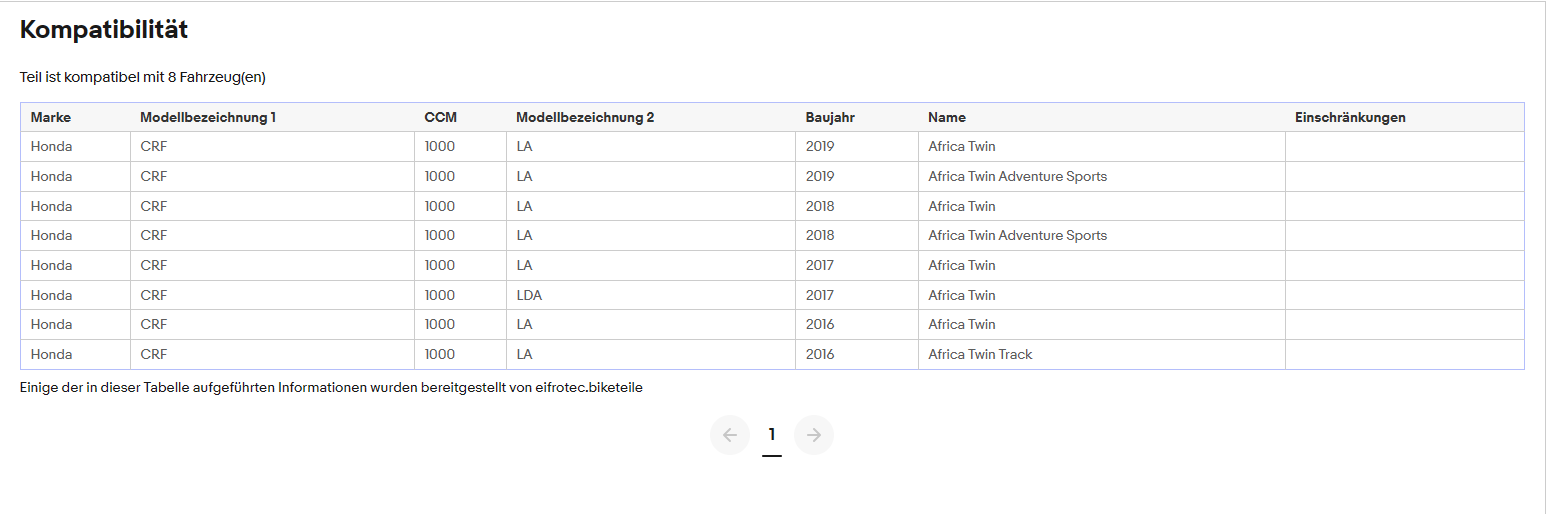Click the previous page arrow button

coord(729,435)
